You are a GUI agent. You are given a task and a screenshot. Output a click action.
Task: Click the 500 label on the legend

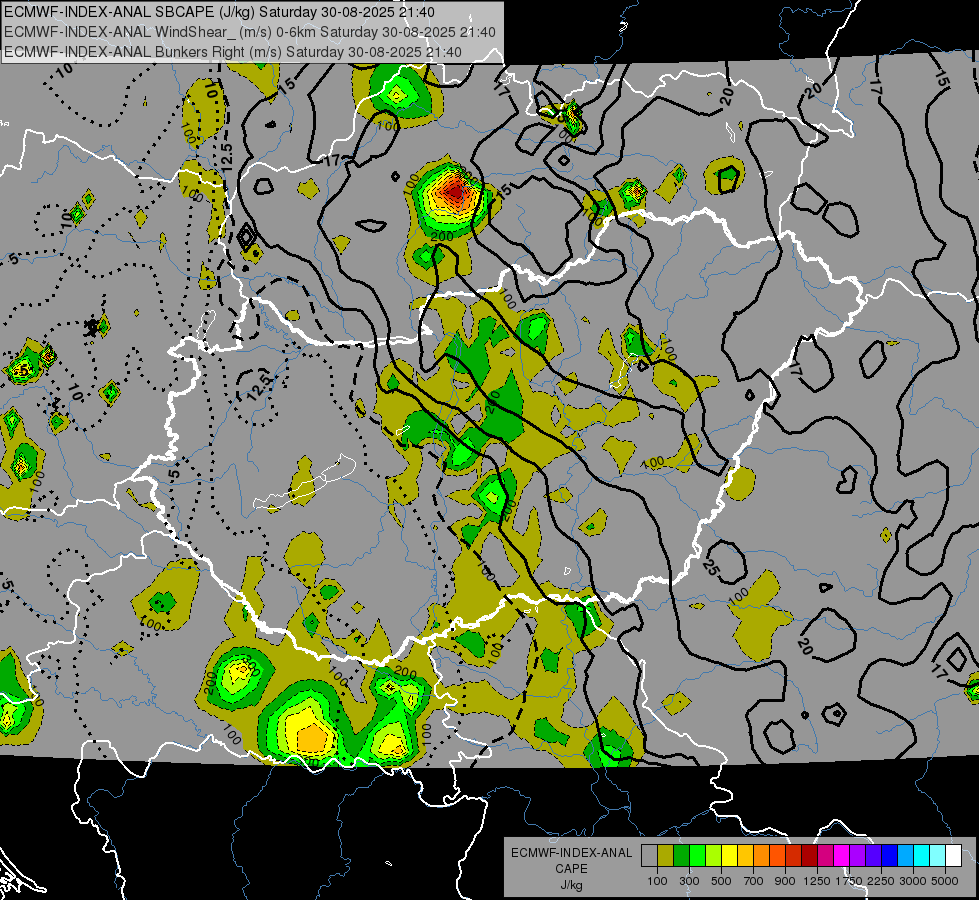pos(721,881)
